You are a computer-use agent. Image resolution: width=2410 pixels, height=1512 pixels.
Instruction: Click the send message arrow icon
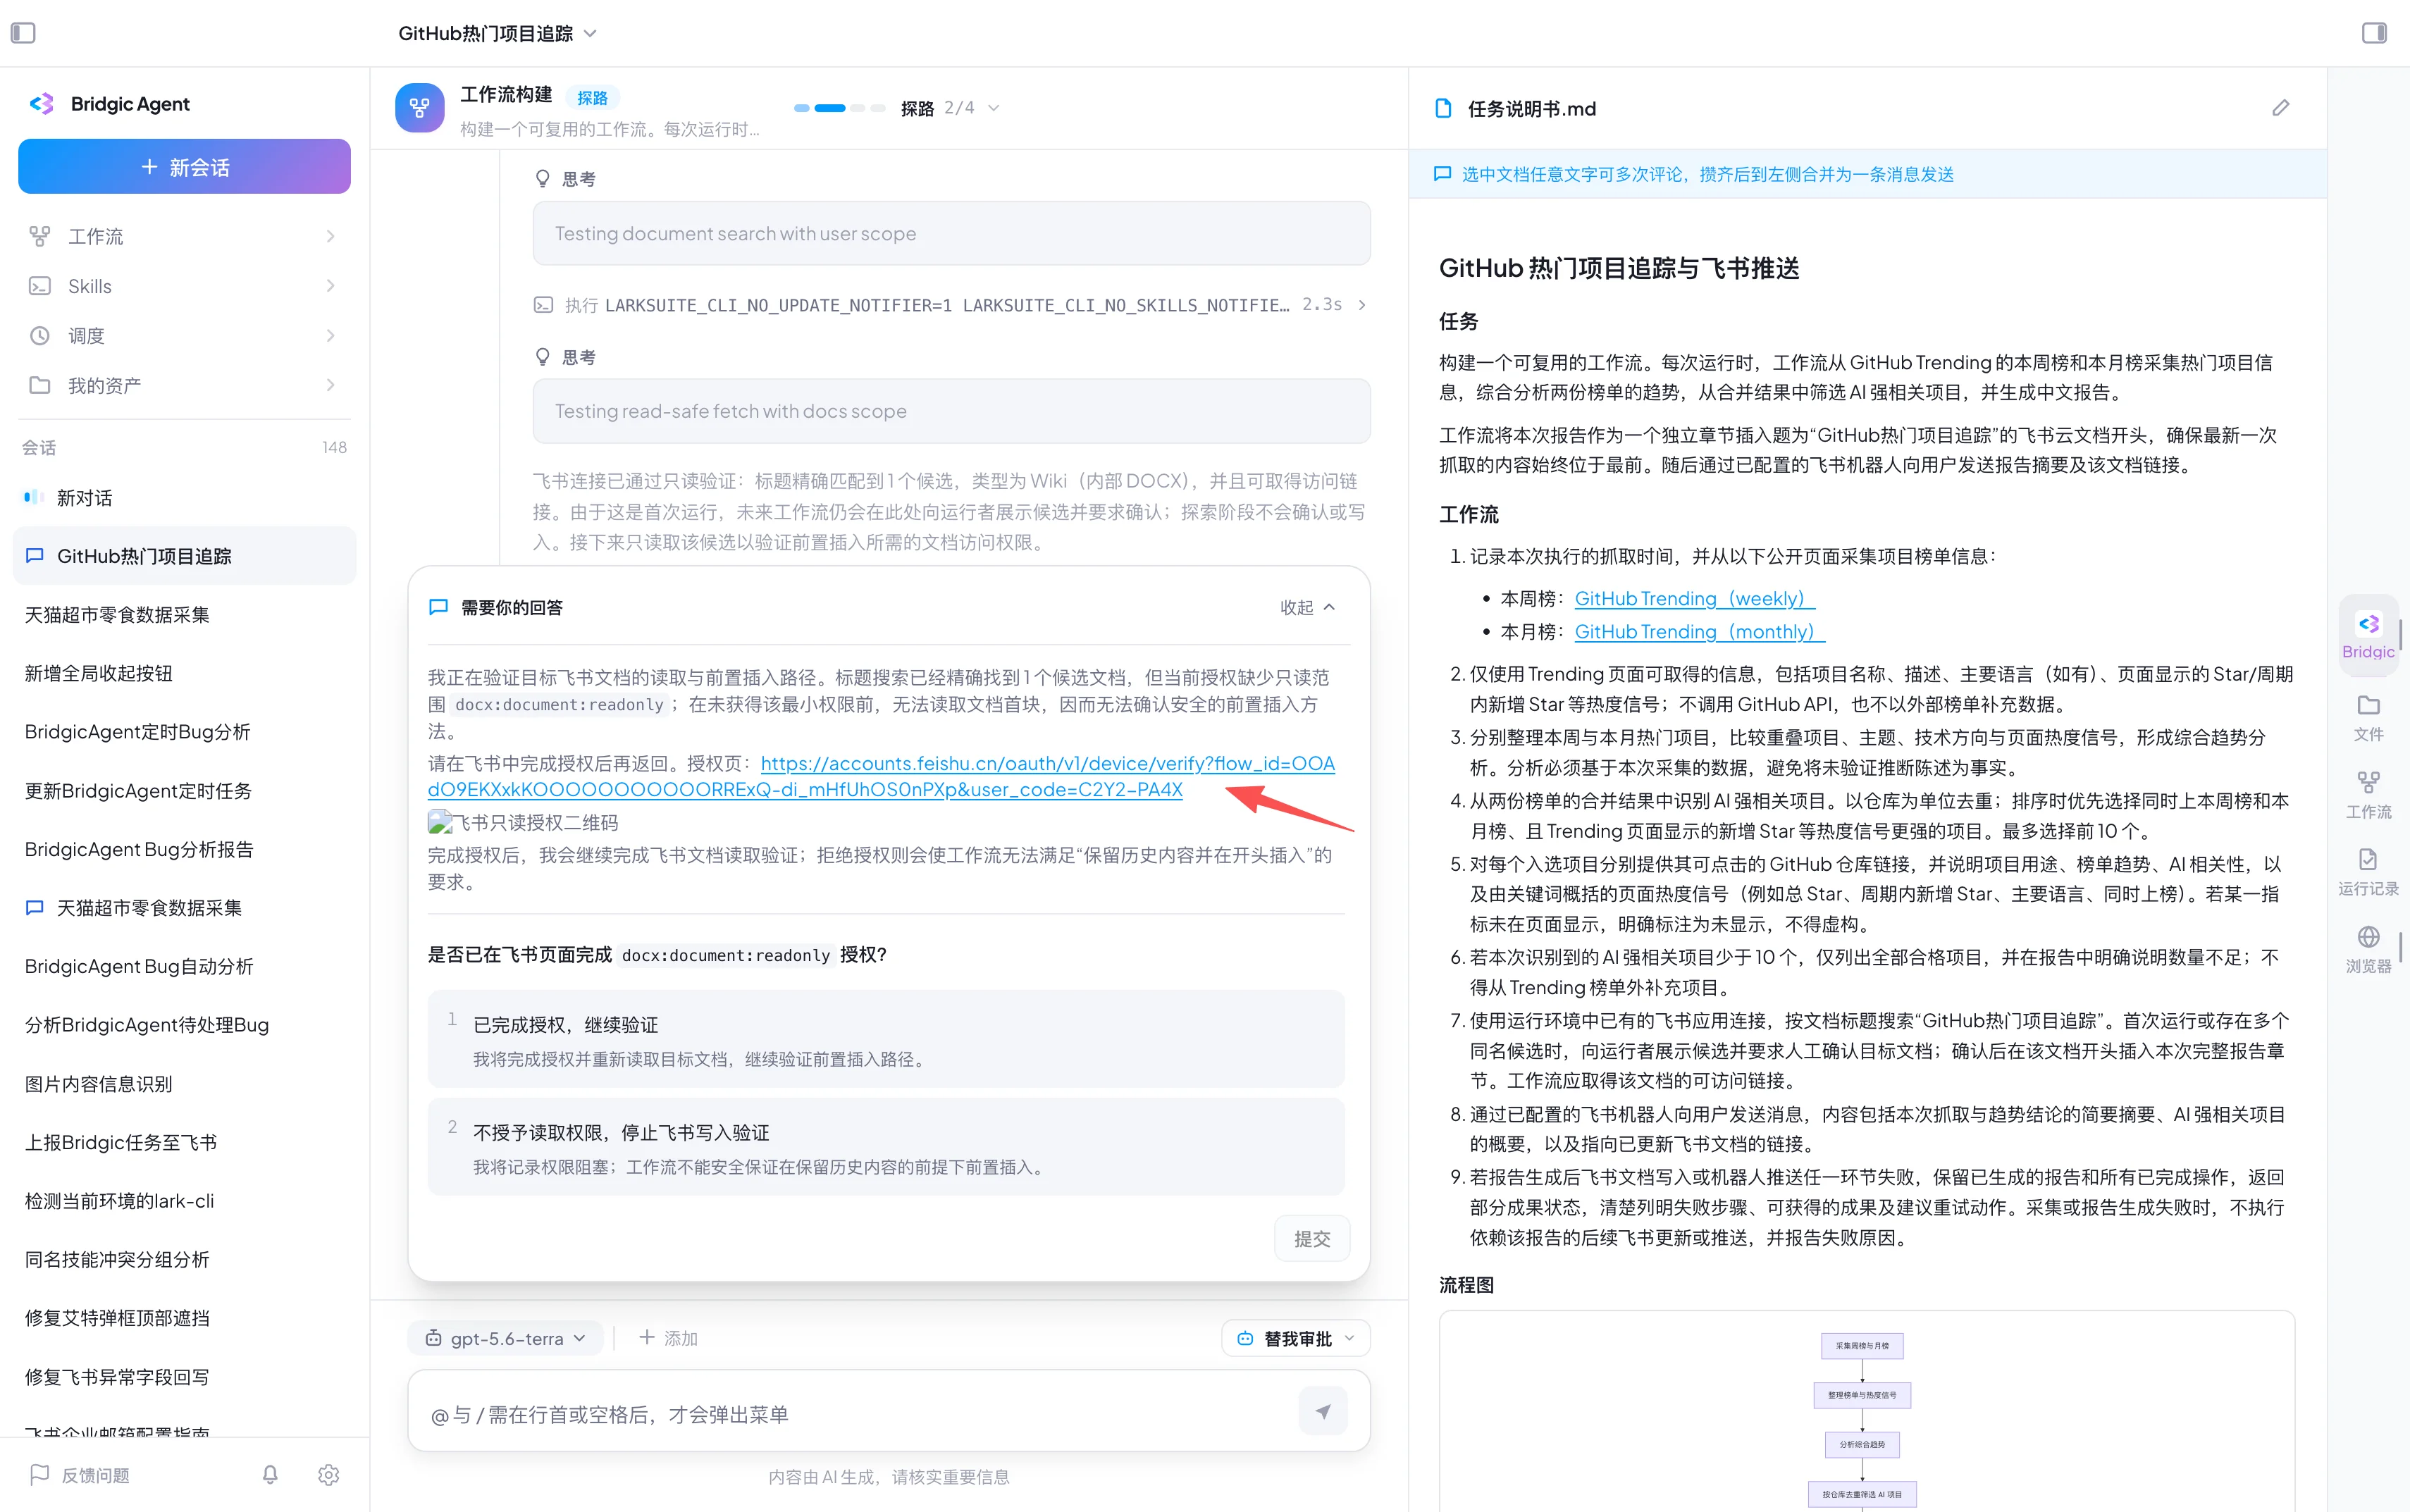(1322, 1411)
